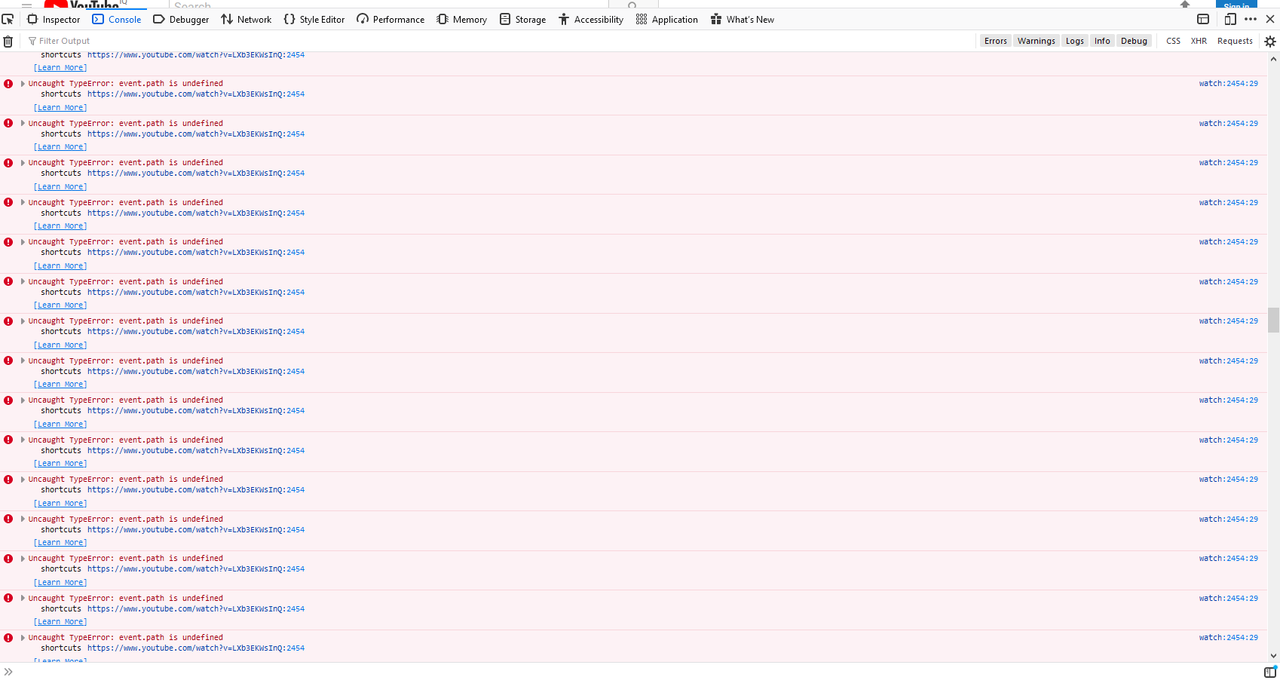Open the Style Editor tab

314,19
